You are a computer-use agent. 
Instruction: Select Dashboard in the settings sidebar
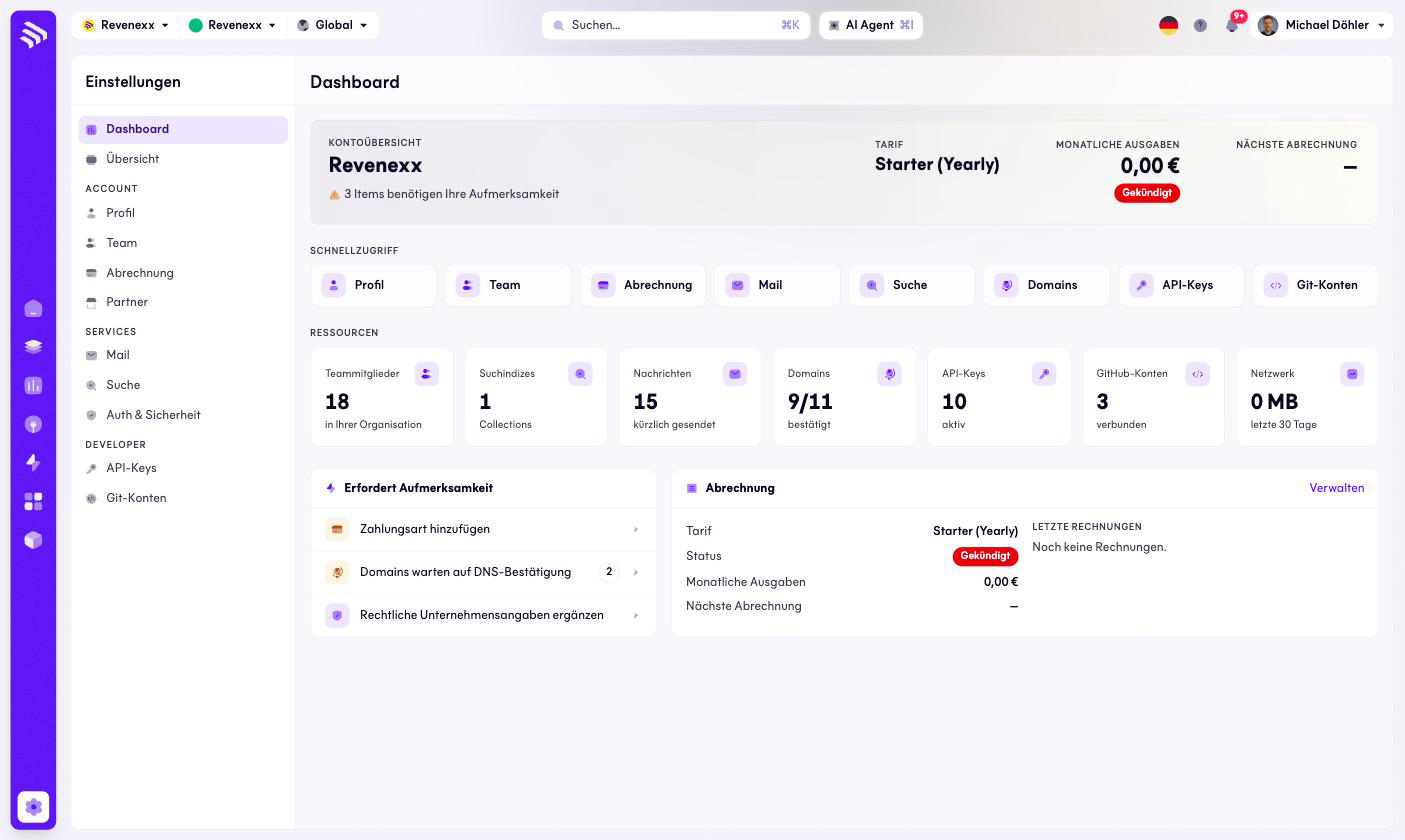coord(183,129)
